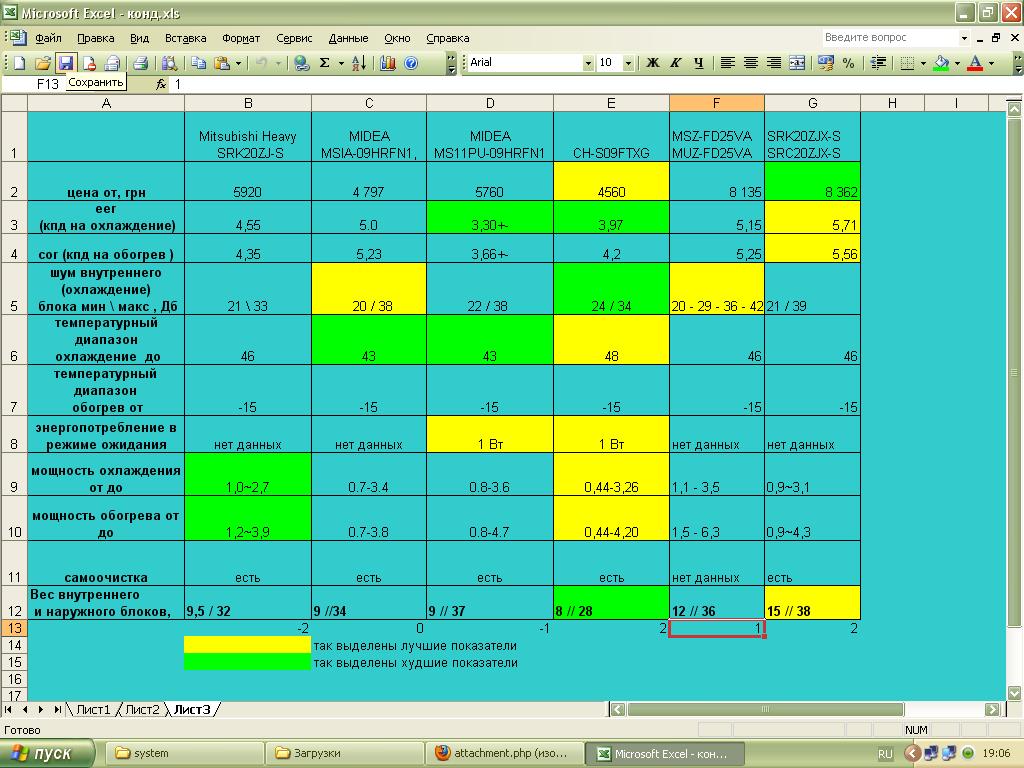
Task: Open a file with the folder icon
Action: tap(42, 63)
